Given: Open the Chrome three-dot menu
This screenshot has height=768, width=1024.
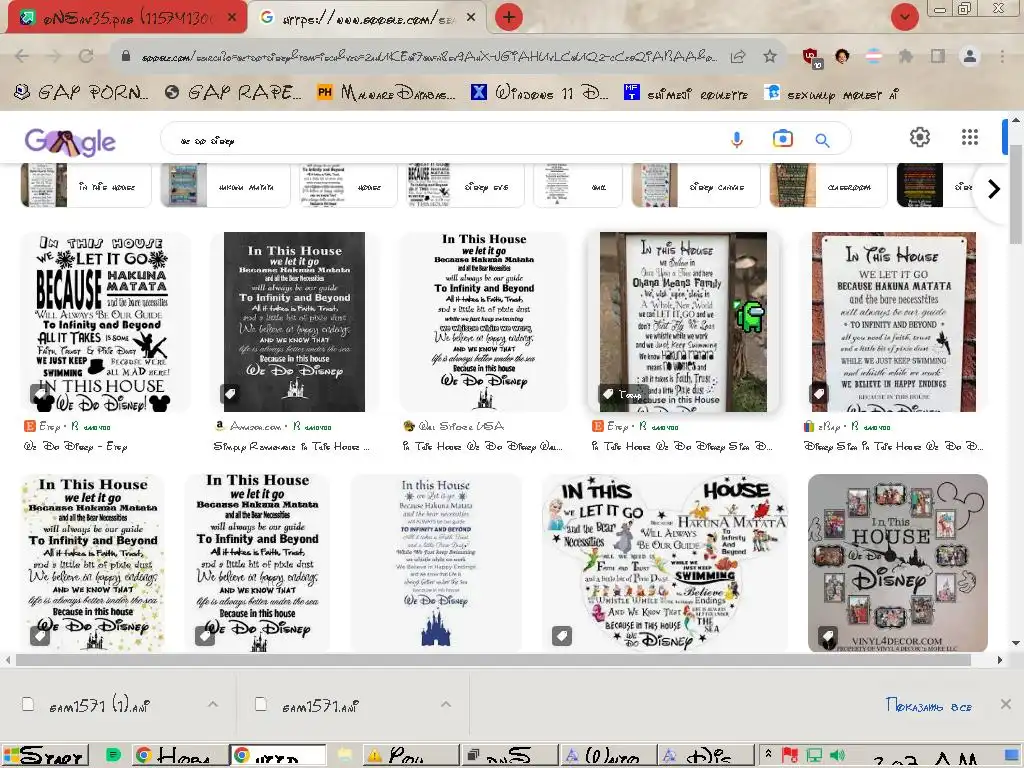Looking at the screenshot, I should (1002, 56).
